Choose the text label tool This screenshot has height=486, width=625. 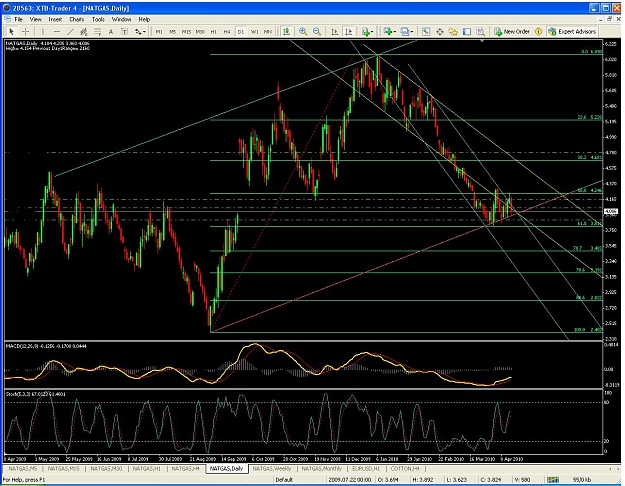pos(124,31)
